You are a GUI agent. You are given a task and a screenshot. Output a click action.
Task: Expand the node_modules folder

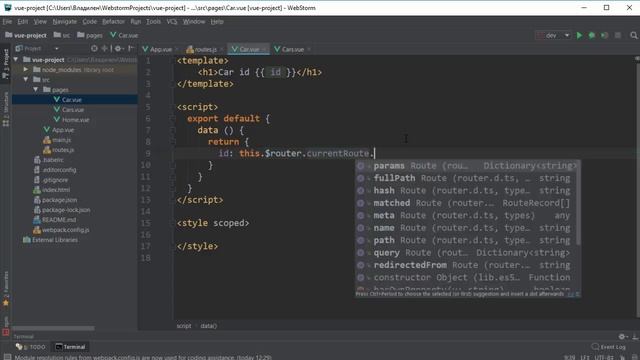click(x=26, y=70)
